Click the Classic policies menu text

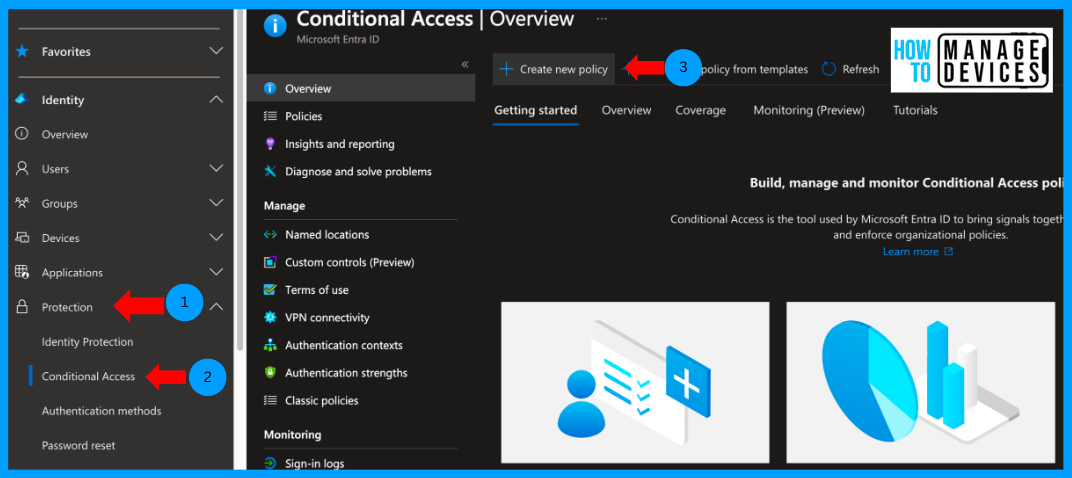tap(322, 401)
